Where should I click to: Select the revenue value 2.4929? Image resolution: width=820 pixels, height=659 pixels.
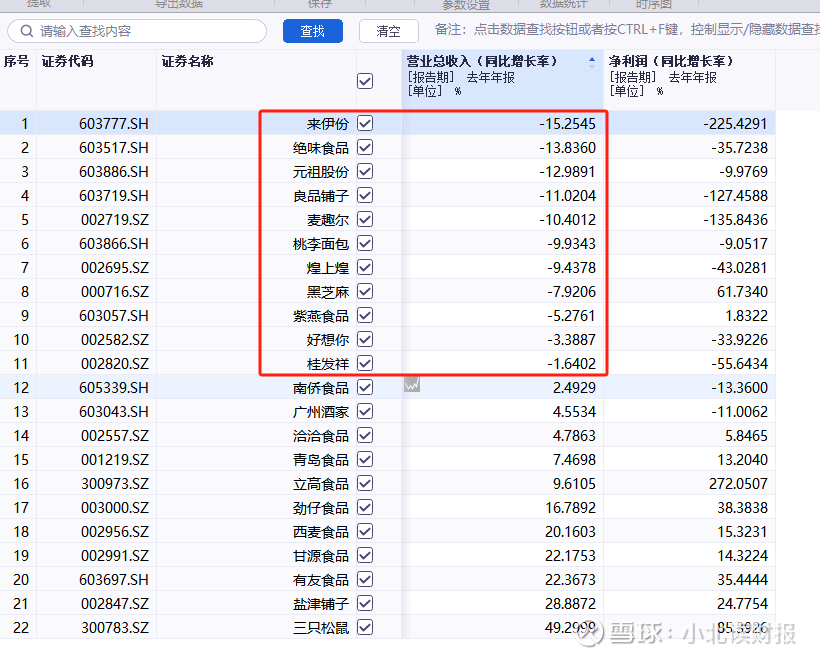pos(574,388)
